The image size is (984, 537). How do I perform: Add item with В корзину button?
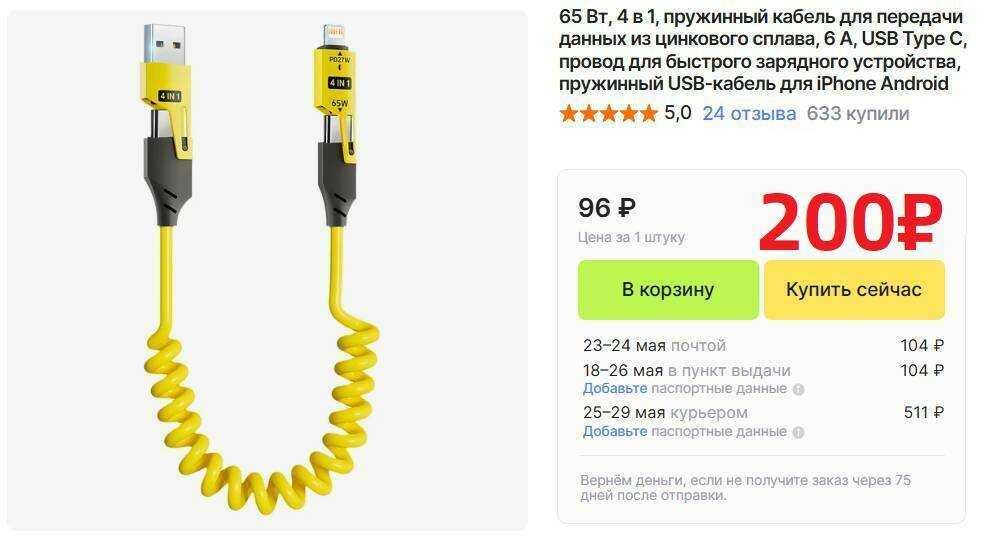pyautogui.click(x=668, y=290)
